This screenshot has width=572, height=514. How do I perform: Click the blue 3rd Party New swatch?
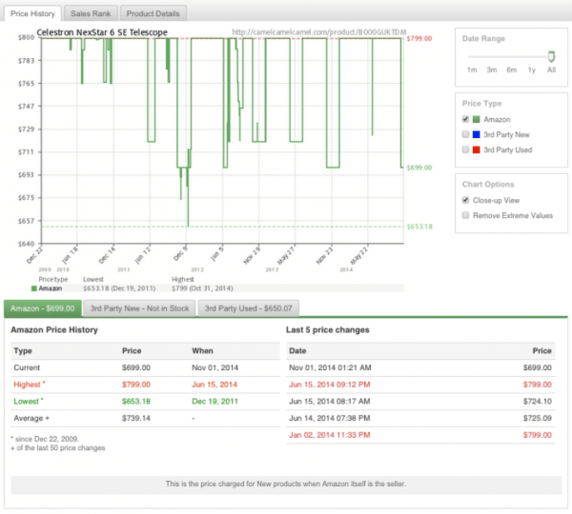point(476,135)
